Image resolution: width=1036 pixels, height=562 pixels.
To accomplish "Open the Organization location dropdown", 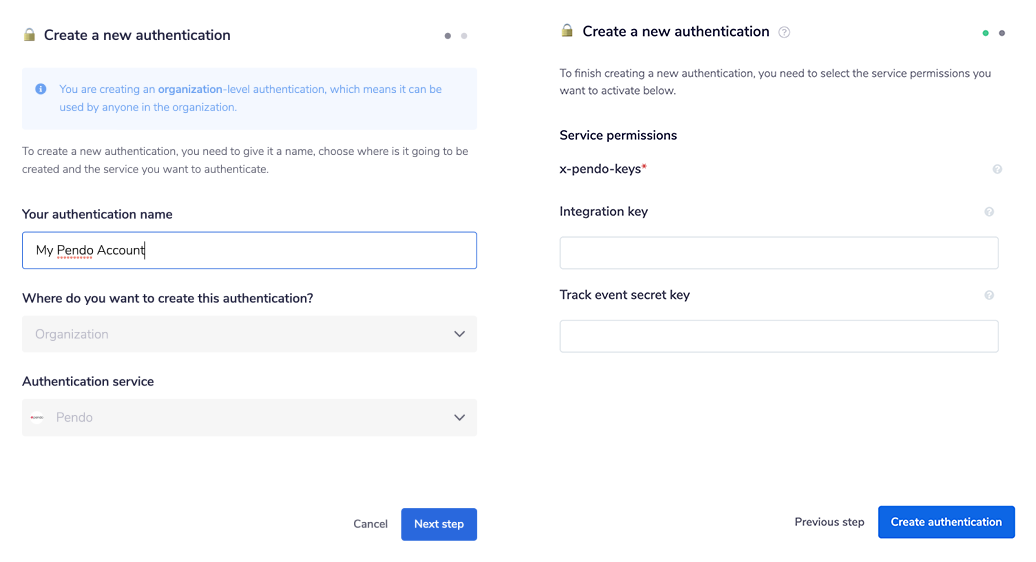I will (249, 334).
